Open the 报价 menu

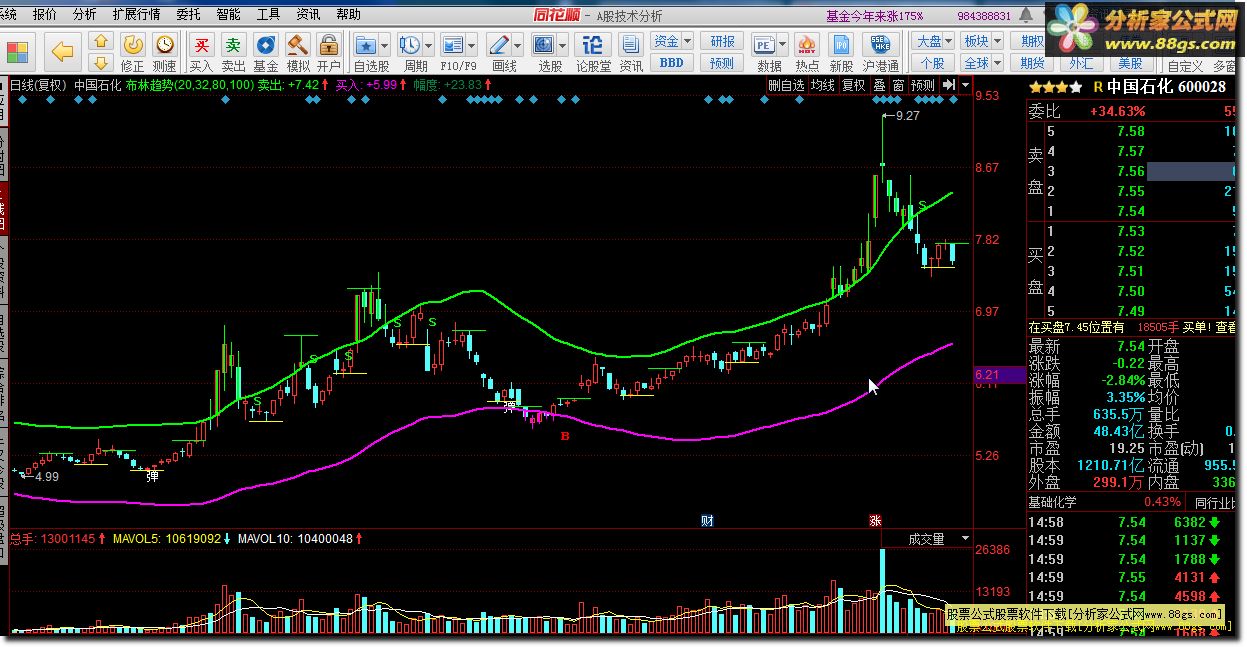click(x=45, y=15)
